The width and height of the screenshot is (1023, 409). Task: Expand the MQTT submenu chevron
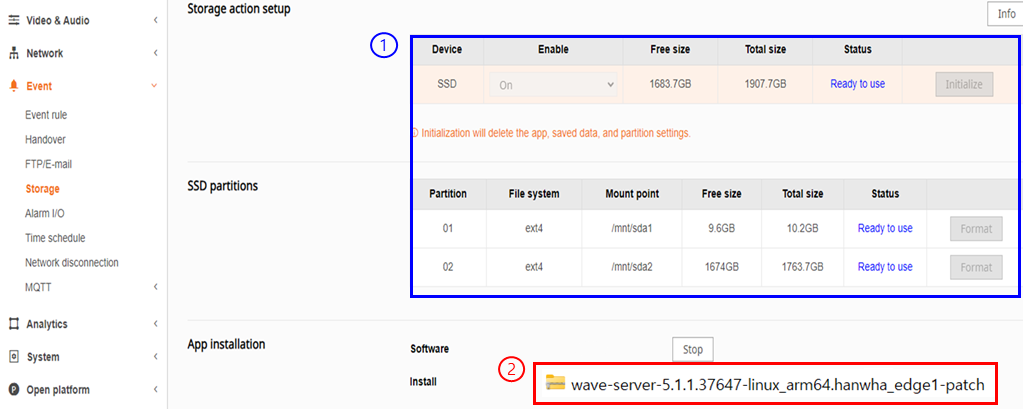155,287
